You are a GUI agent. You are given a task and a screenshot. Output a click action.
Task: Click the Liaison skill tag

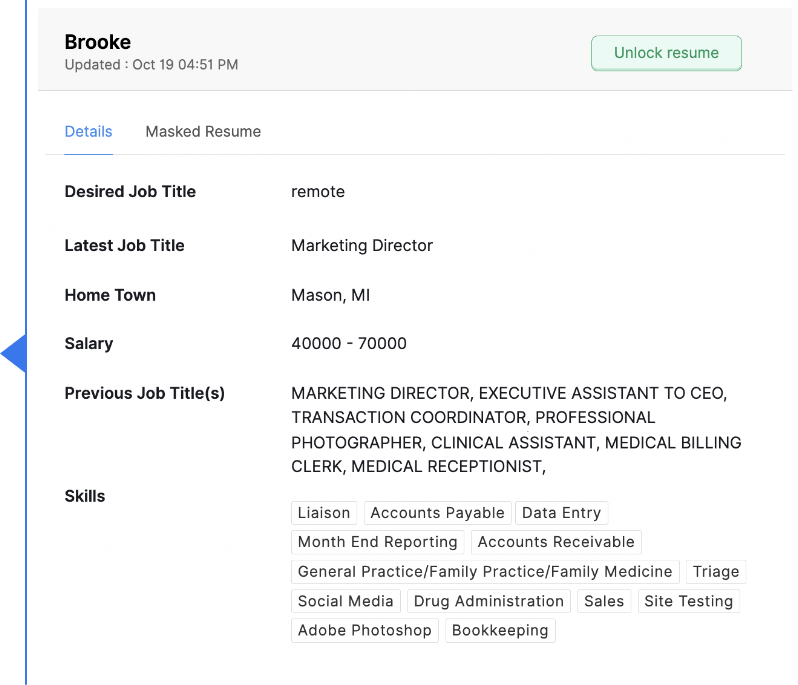point(324,513)
